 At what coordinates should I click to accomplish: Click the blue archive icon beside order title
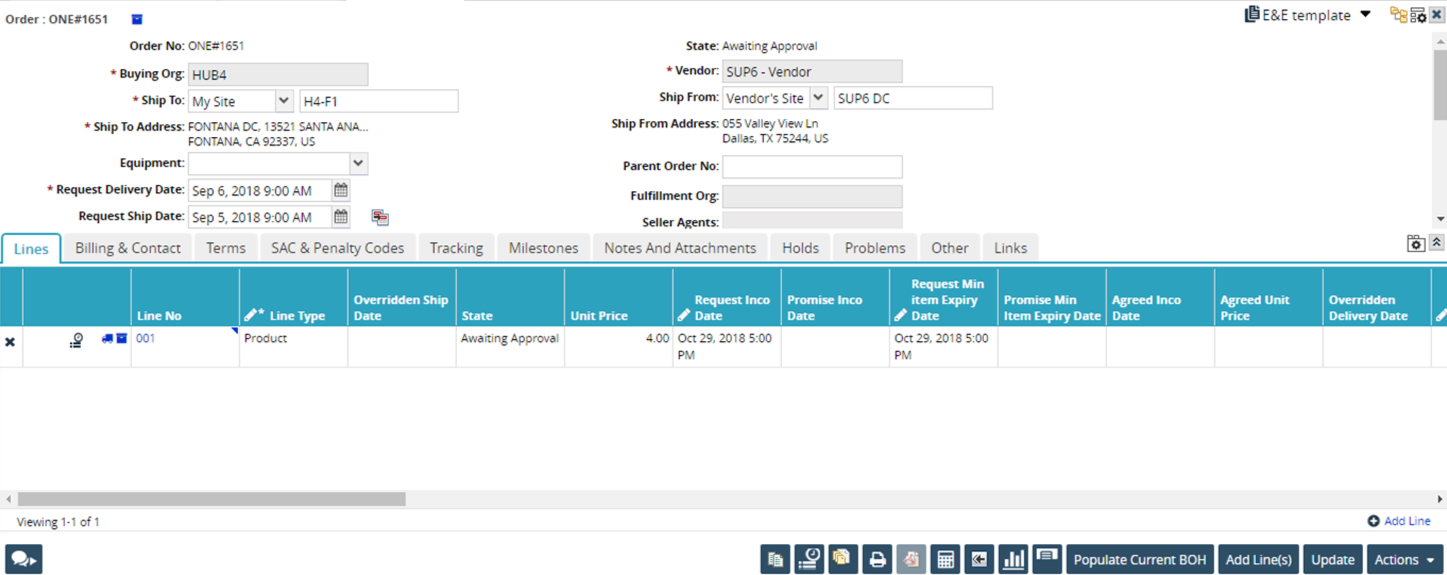click(x=137, y=19)
